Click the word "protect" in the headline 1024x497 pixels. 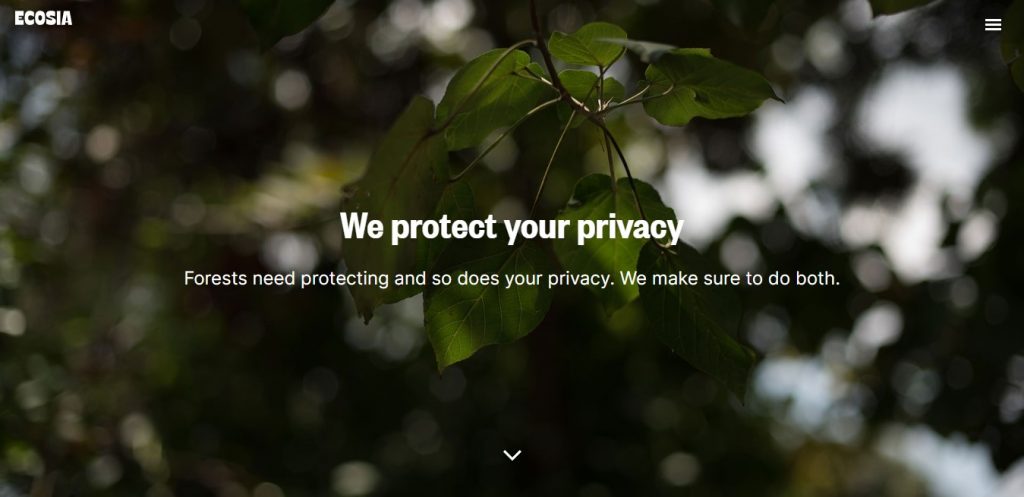pos(444,227)
